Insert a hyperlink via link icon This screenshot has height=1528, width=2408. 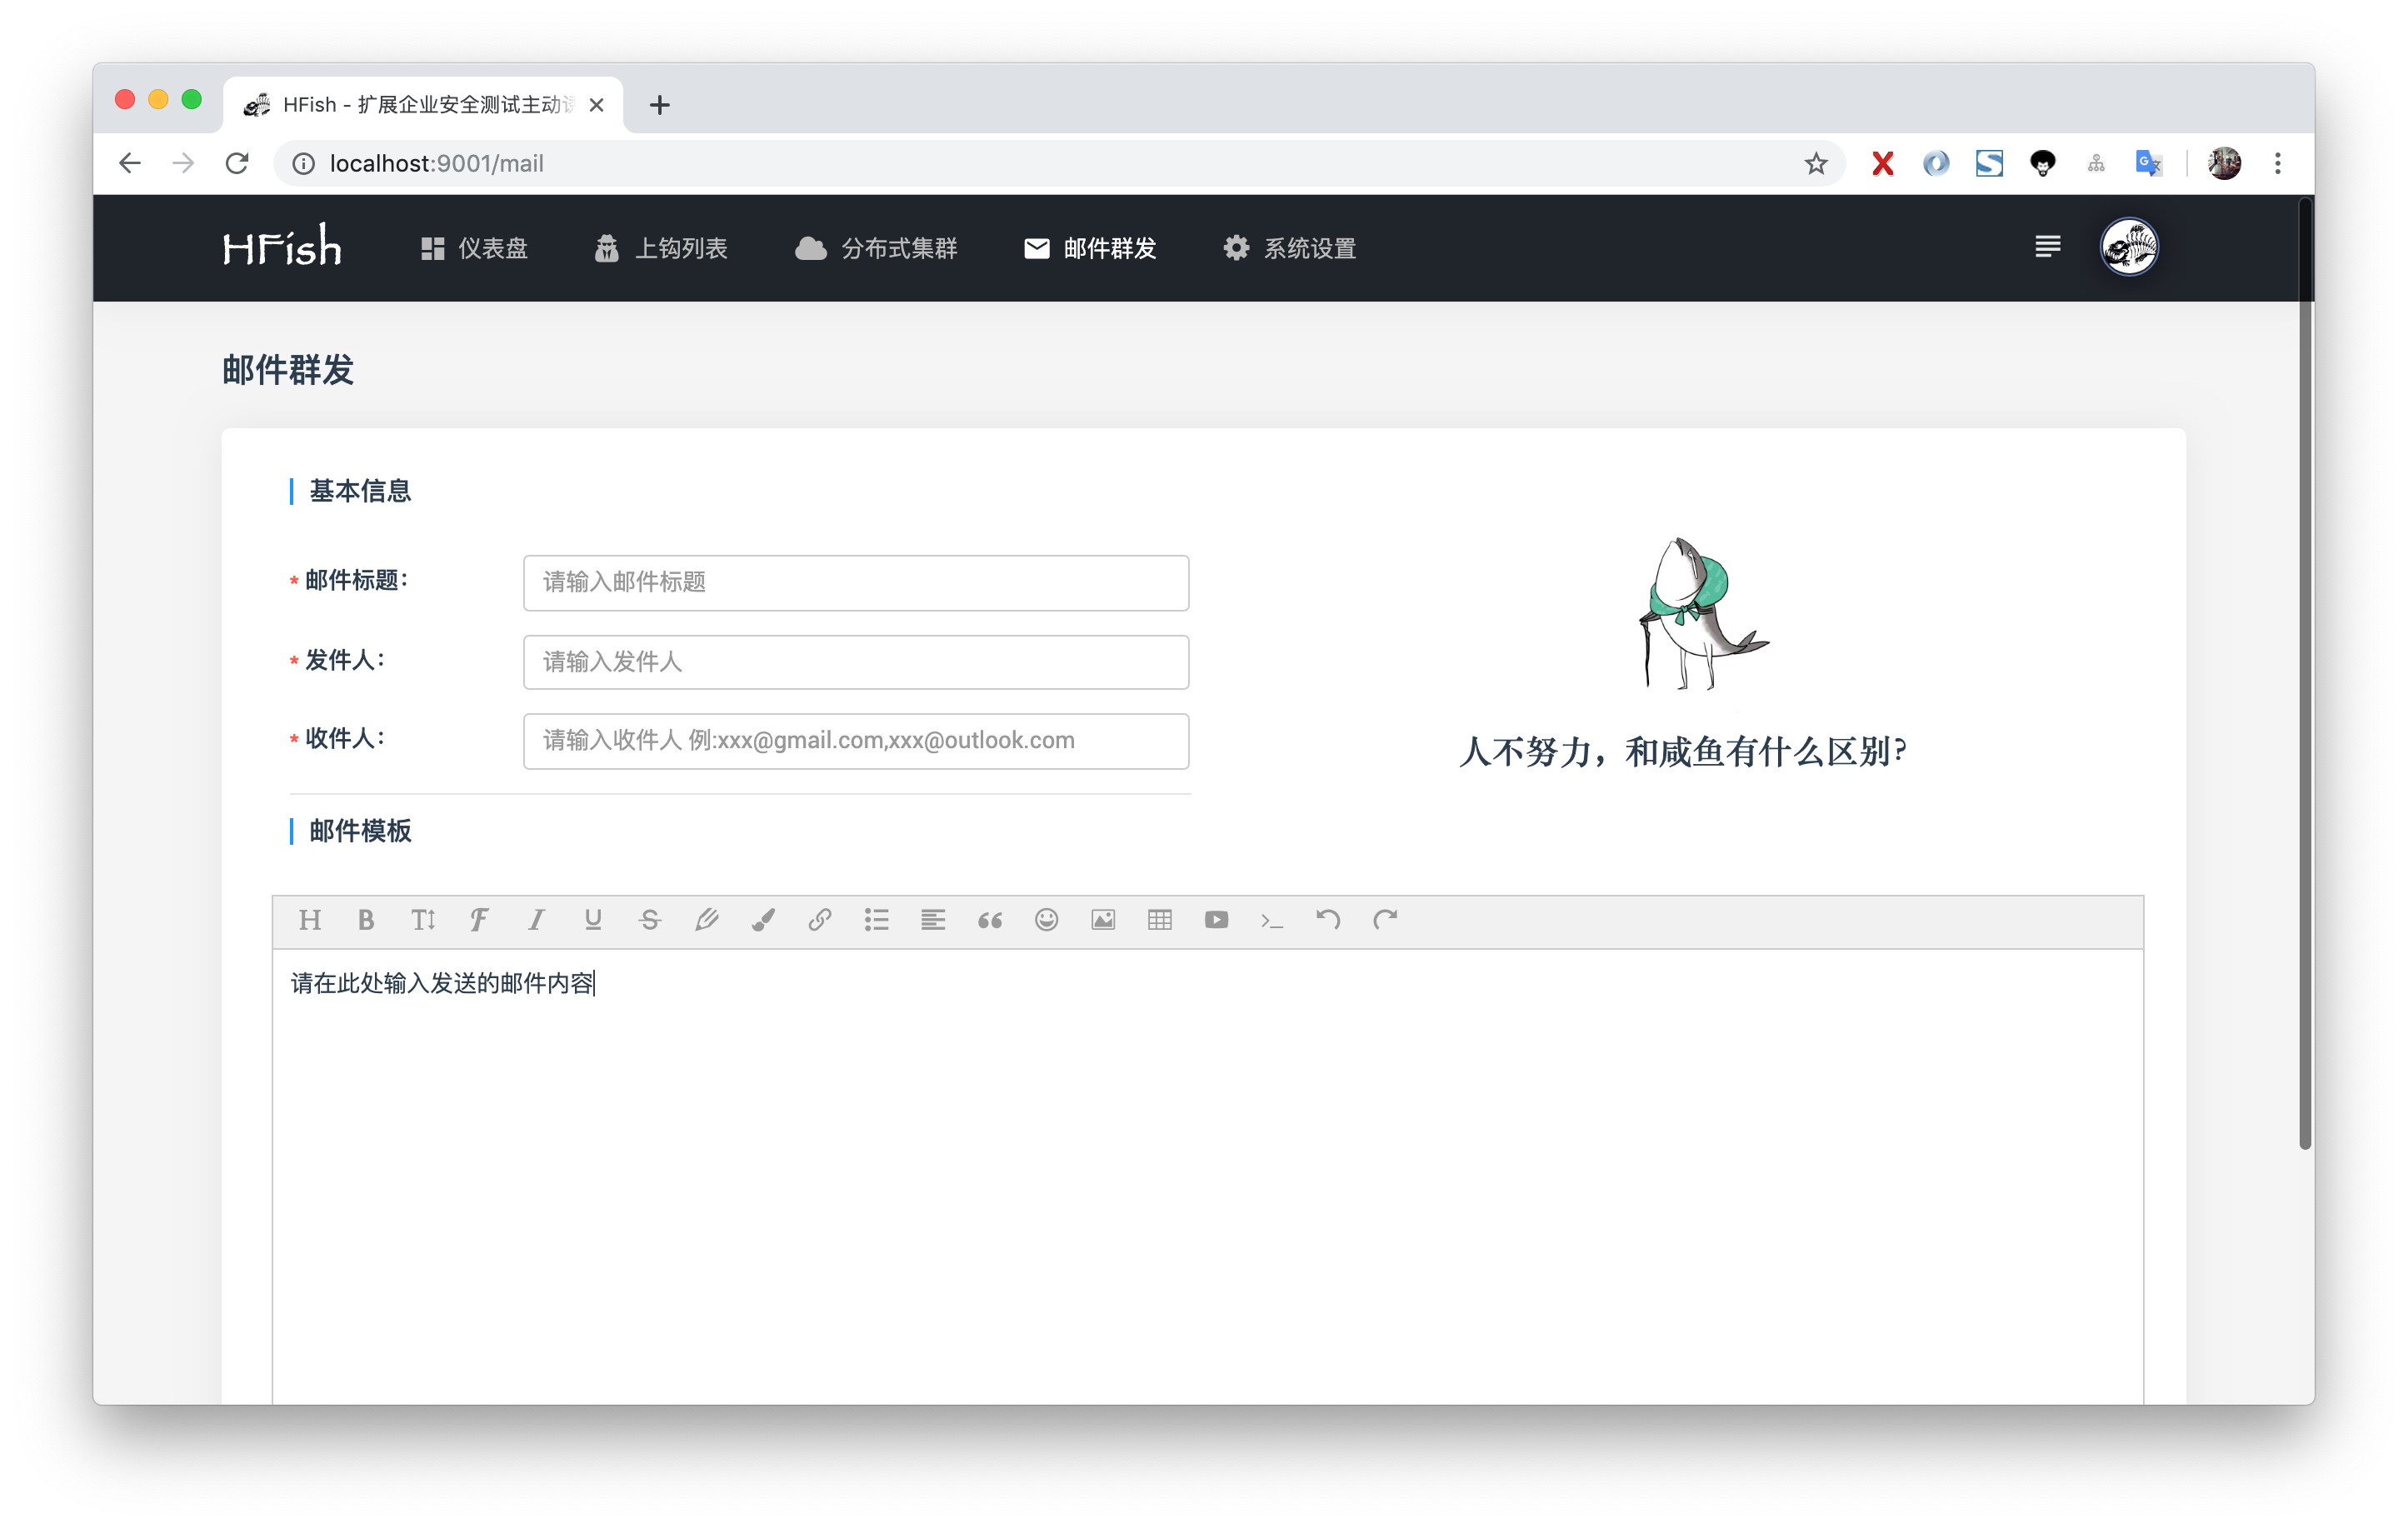click(820, 920)
